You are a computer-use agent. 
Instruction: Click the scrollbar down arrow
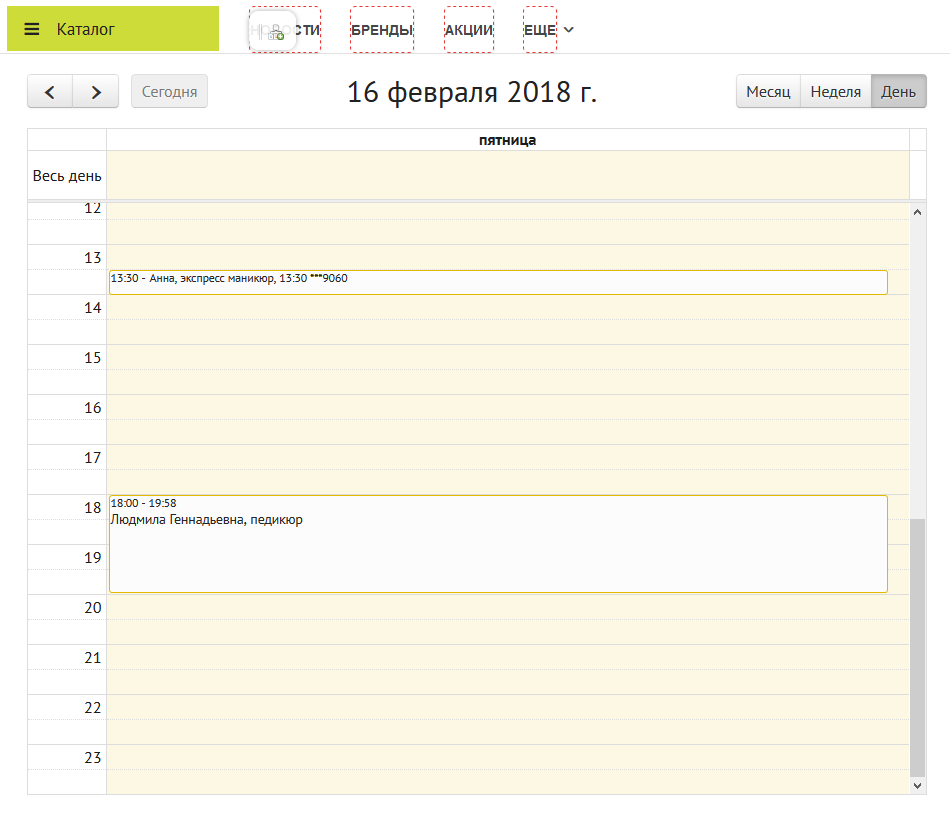click(x=918, y=786)
